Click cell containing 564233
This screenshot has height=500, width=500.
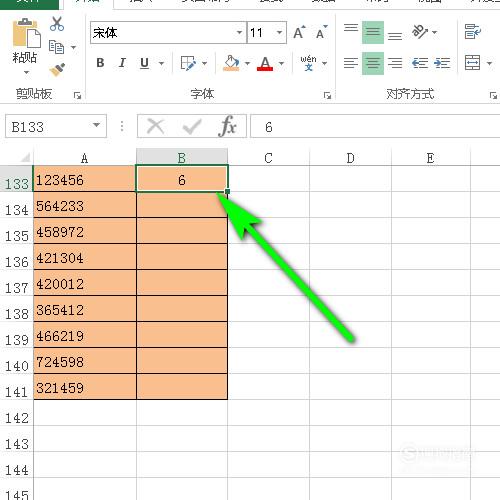tap(85, 205)
